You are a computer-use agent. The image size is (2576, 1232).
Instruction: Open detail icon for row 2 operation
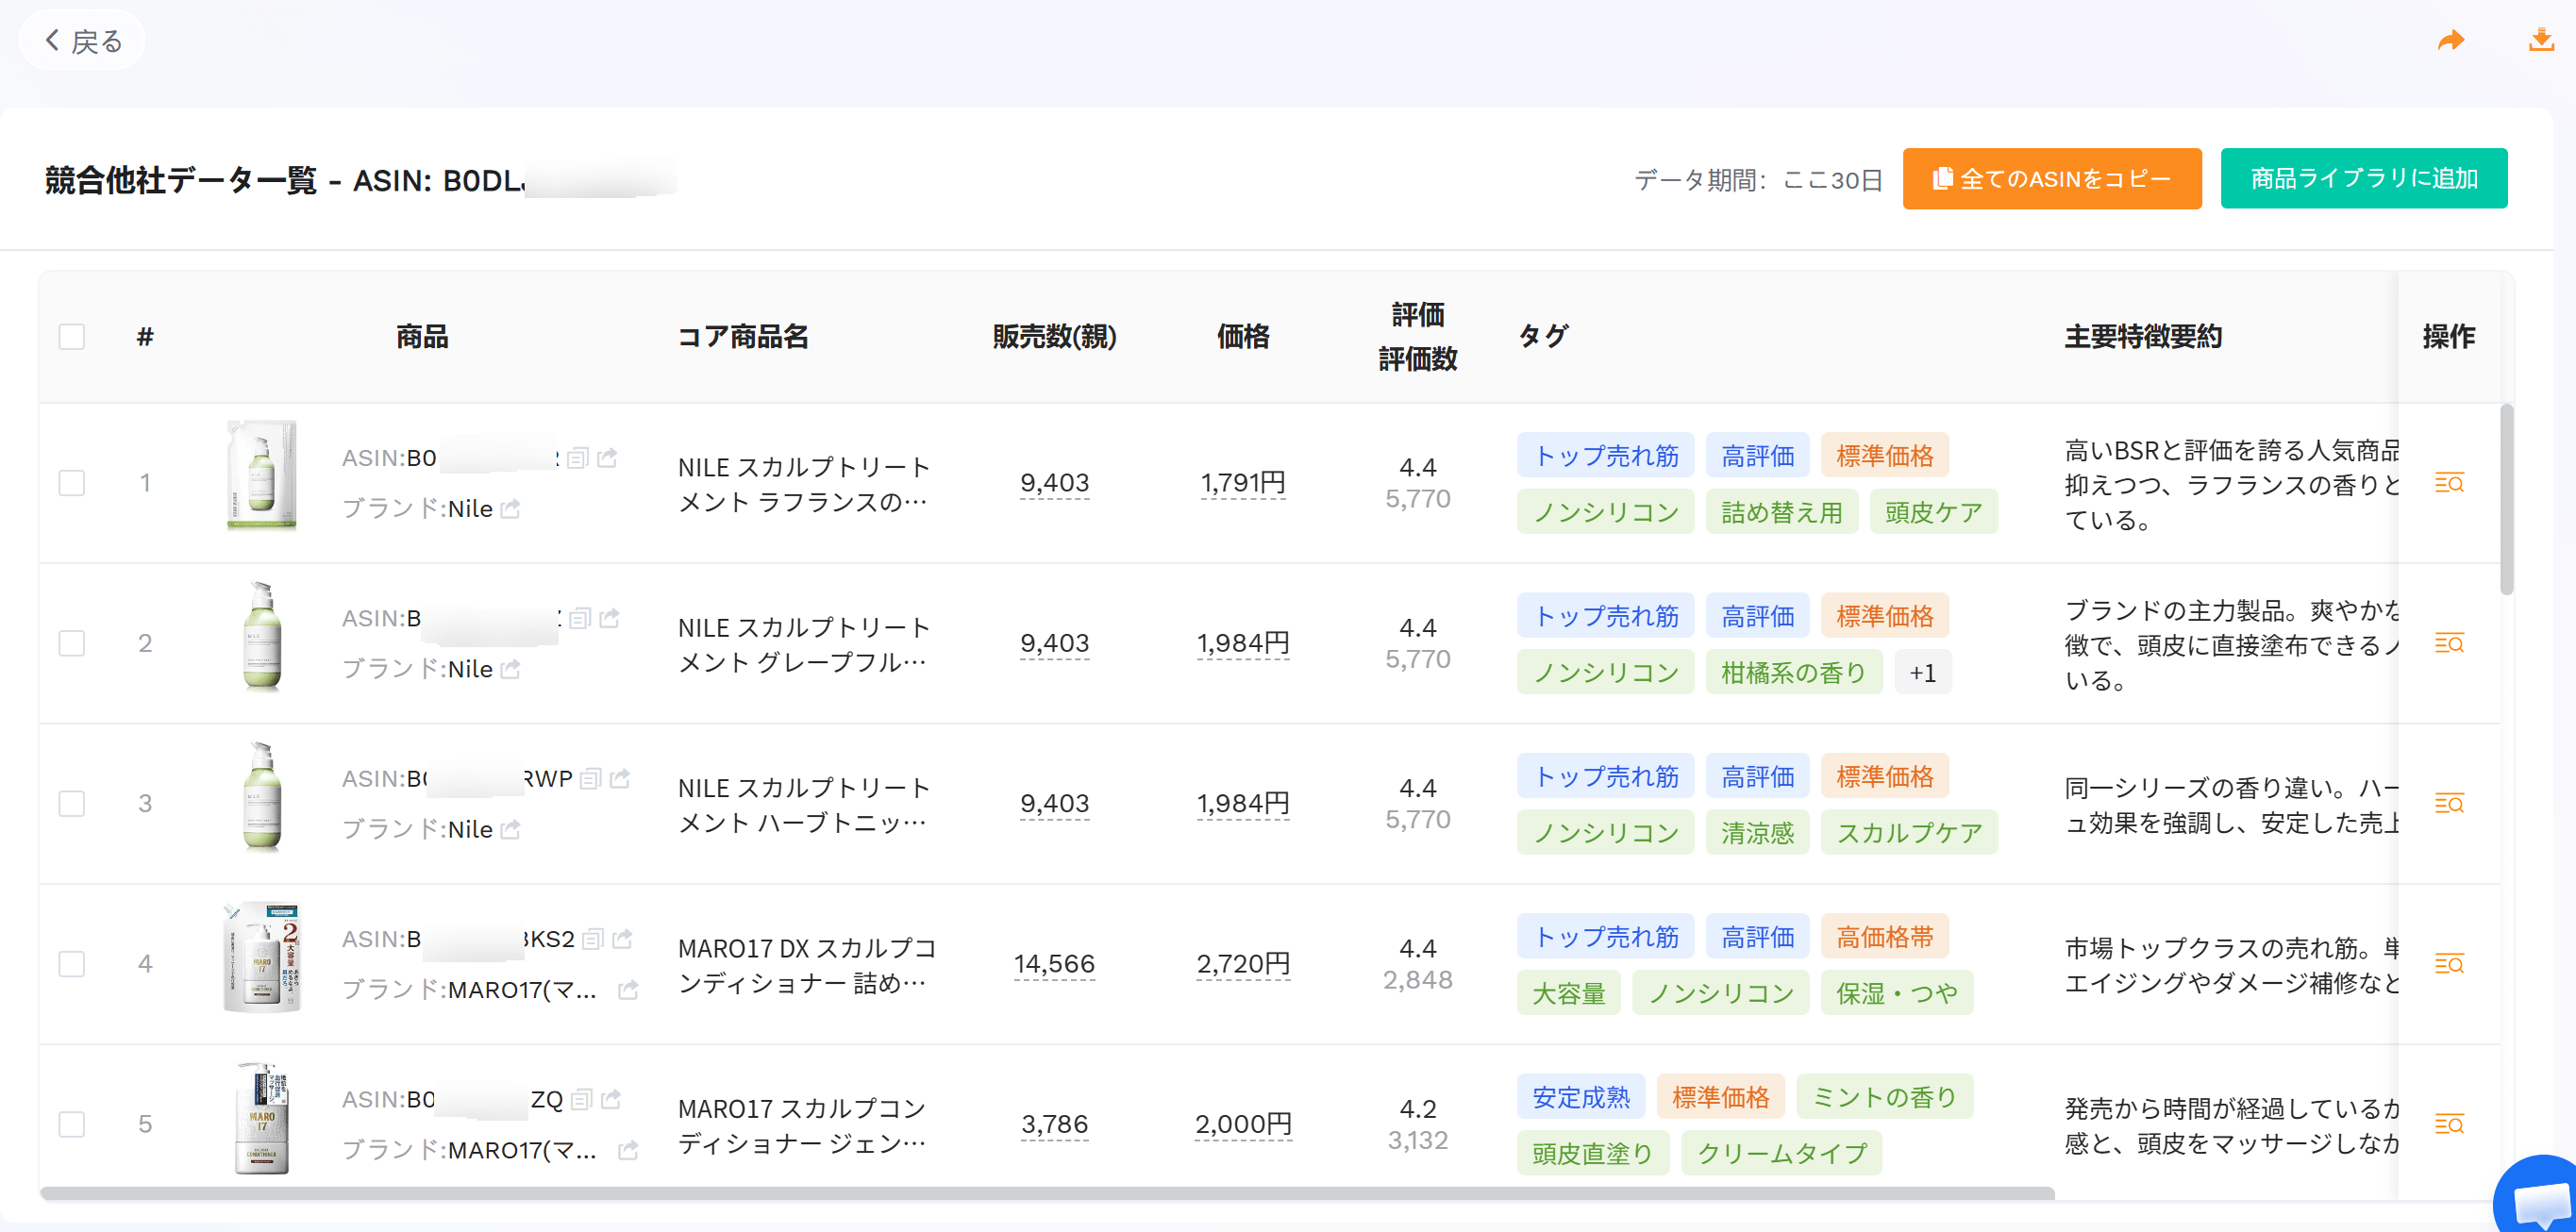click(2449, 643)
